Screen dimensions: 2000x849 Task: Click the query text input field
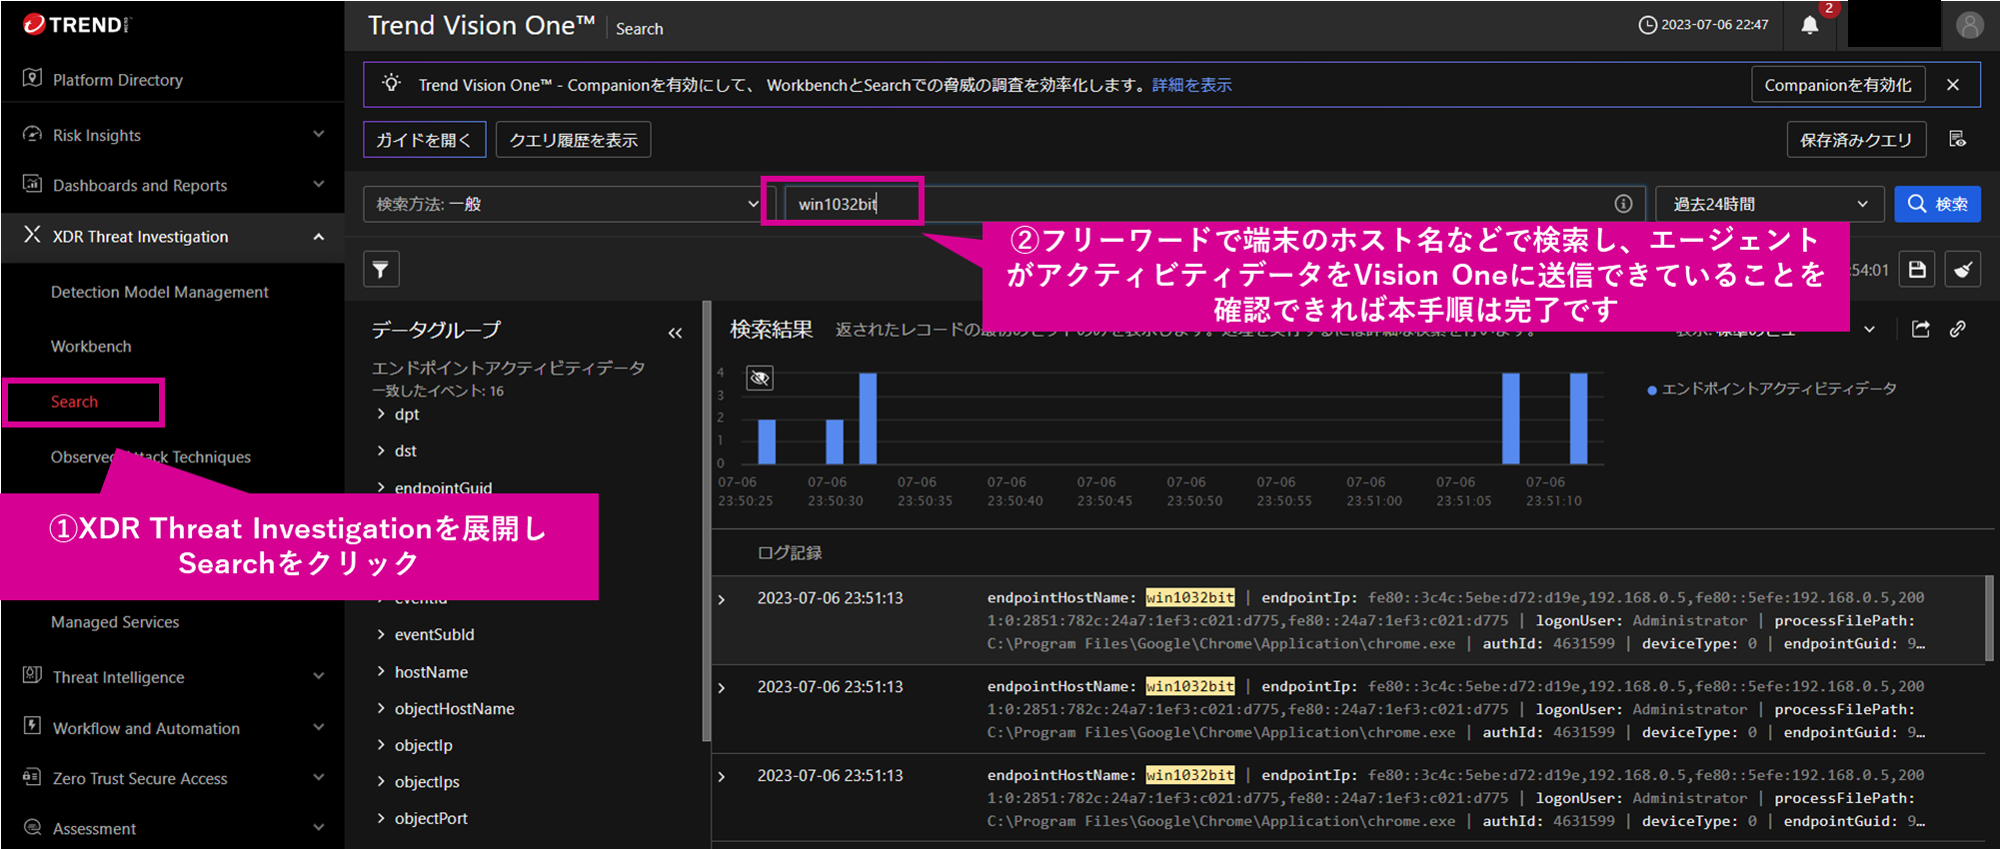click(1200, 204)
